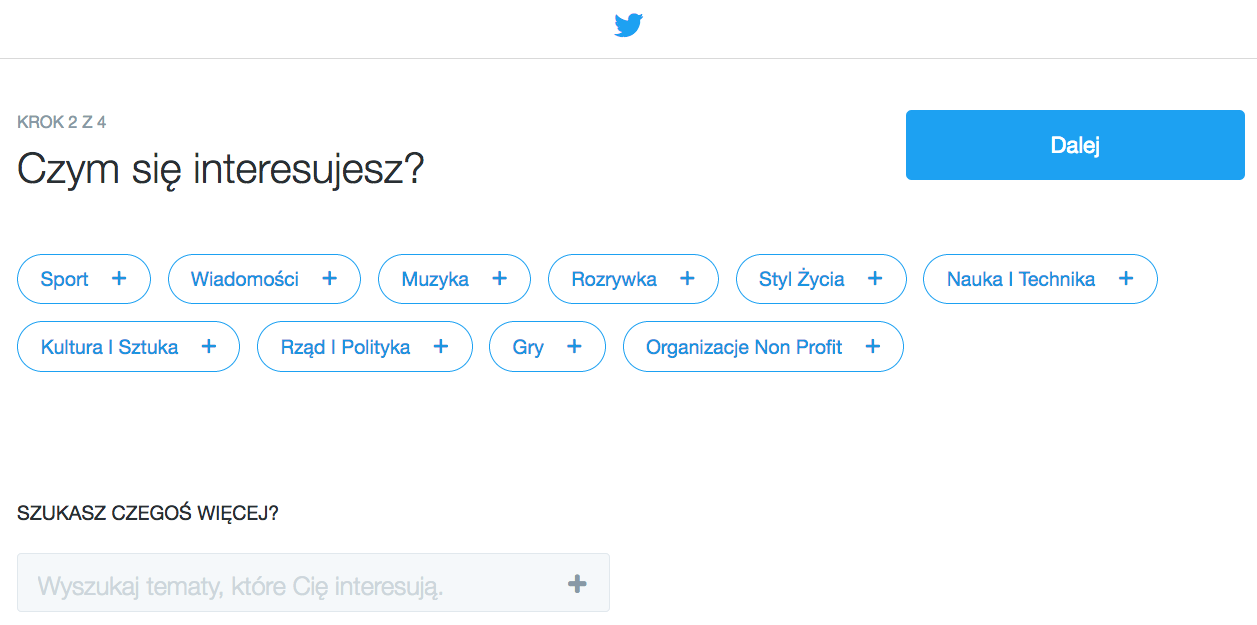Screen dimensions: 1257x625
Task: Click the plus icon on Gry
Action: 574,347
